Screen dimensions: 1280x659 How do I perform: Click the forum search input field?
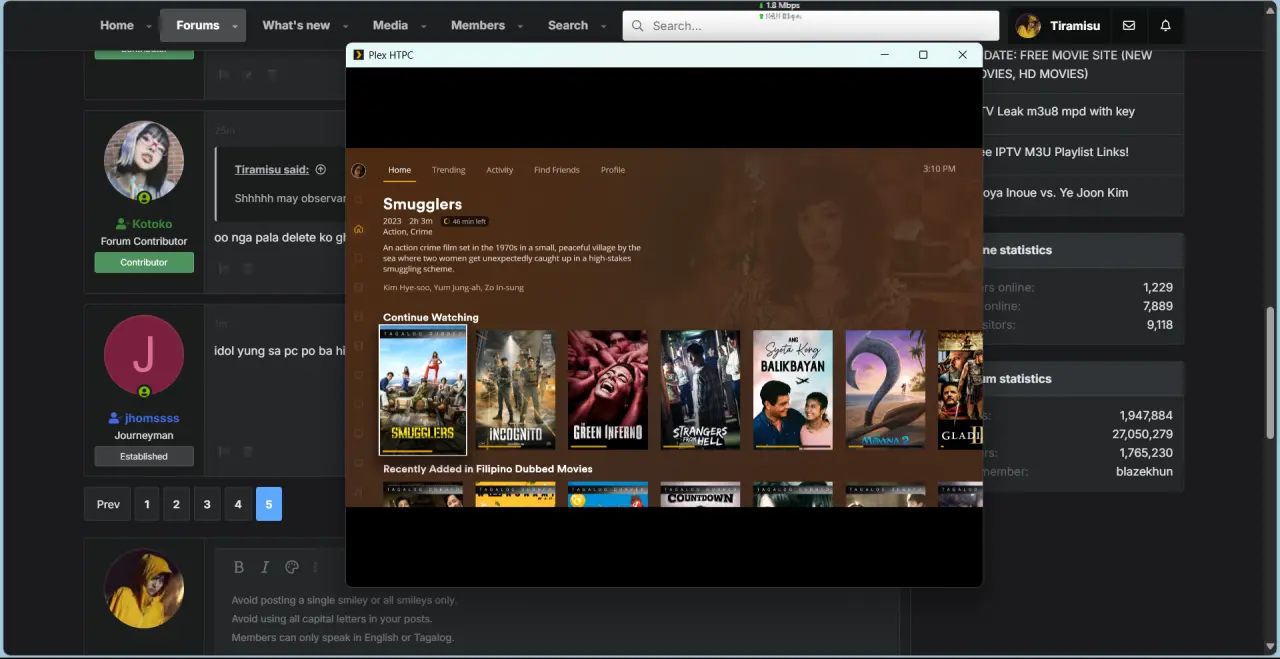click(x=810, y=26)
